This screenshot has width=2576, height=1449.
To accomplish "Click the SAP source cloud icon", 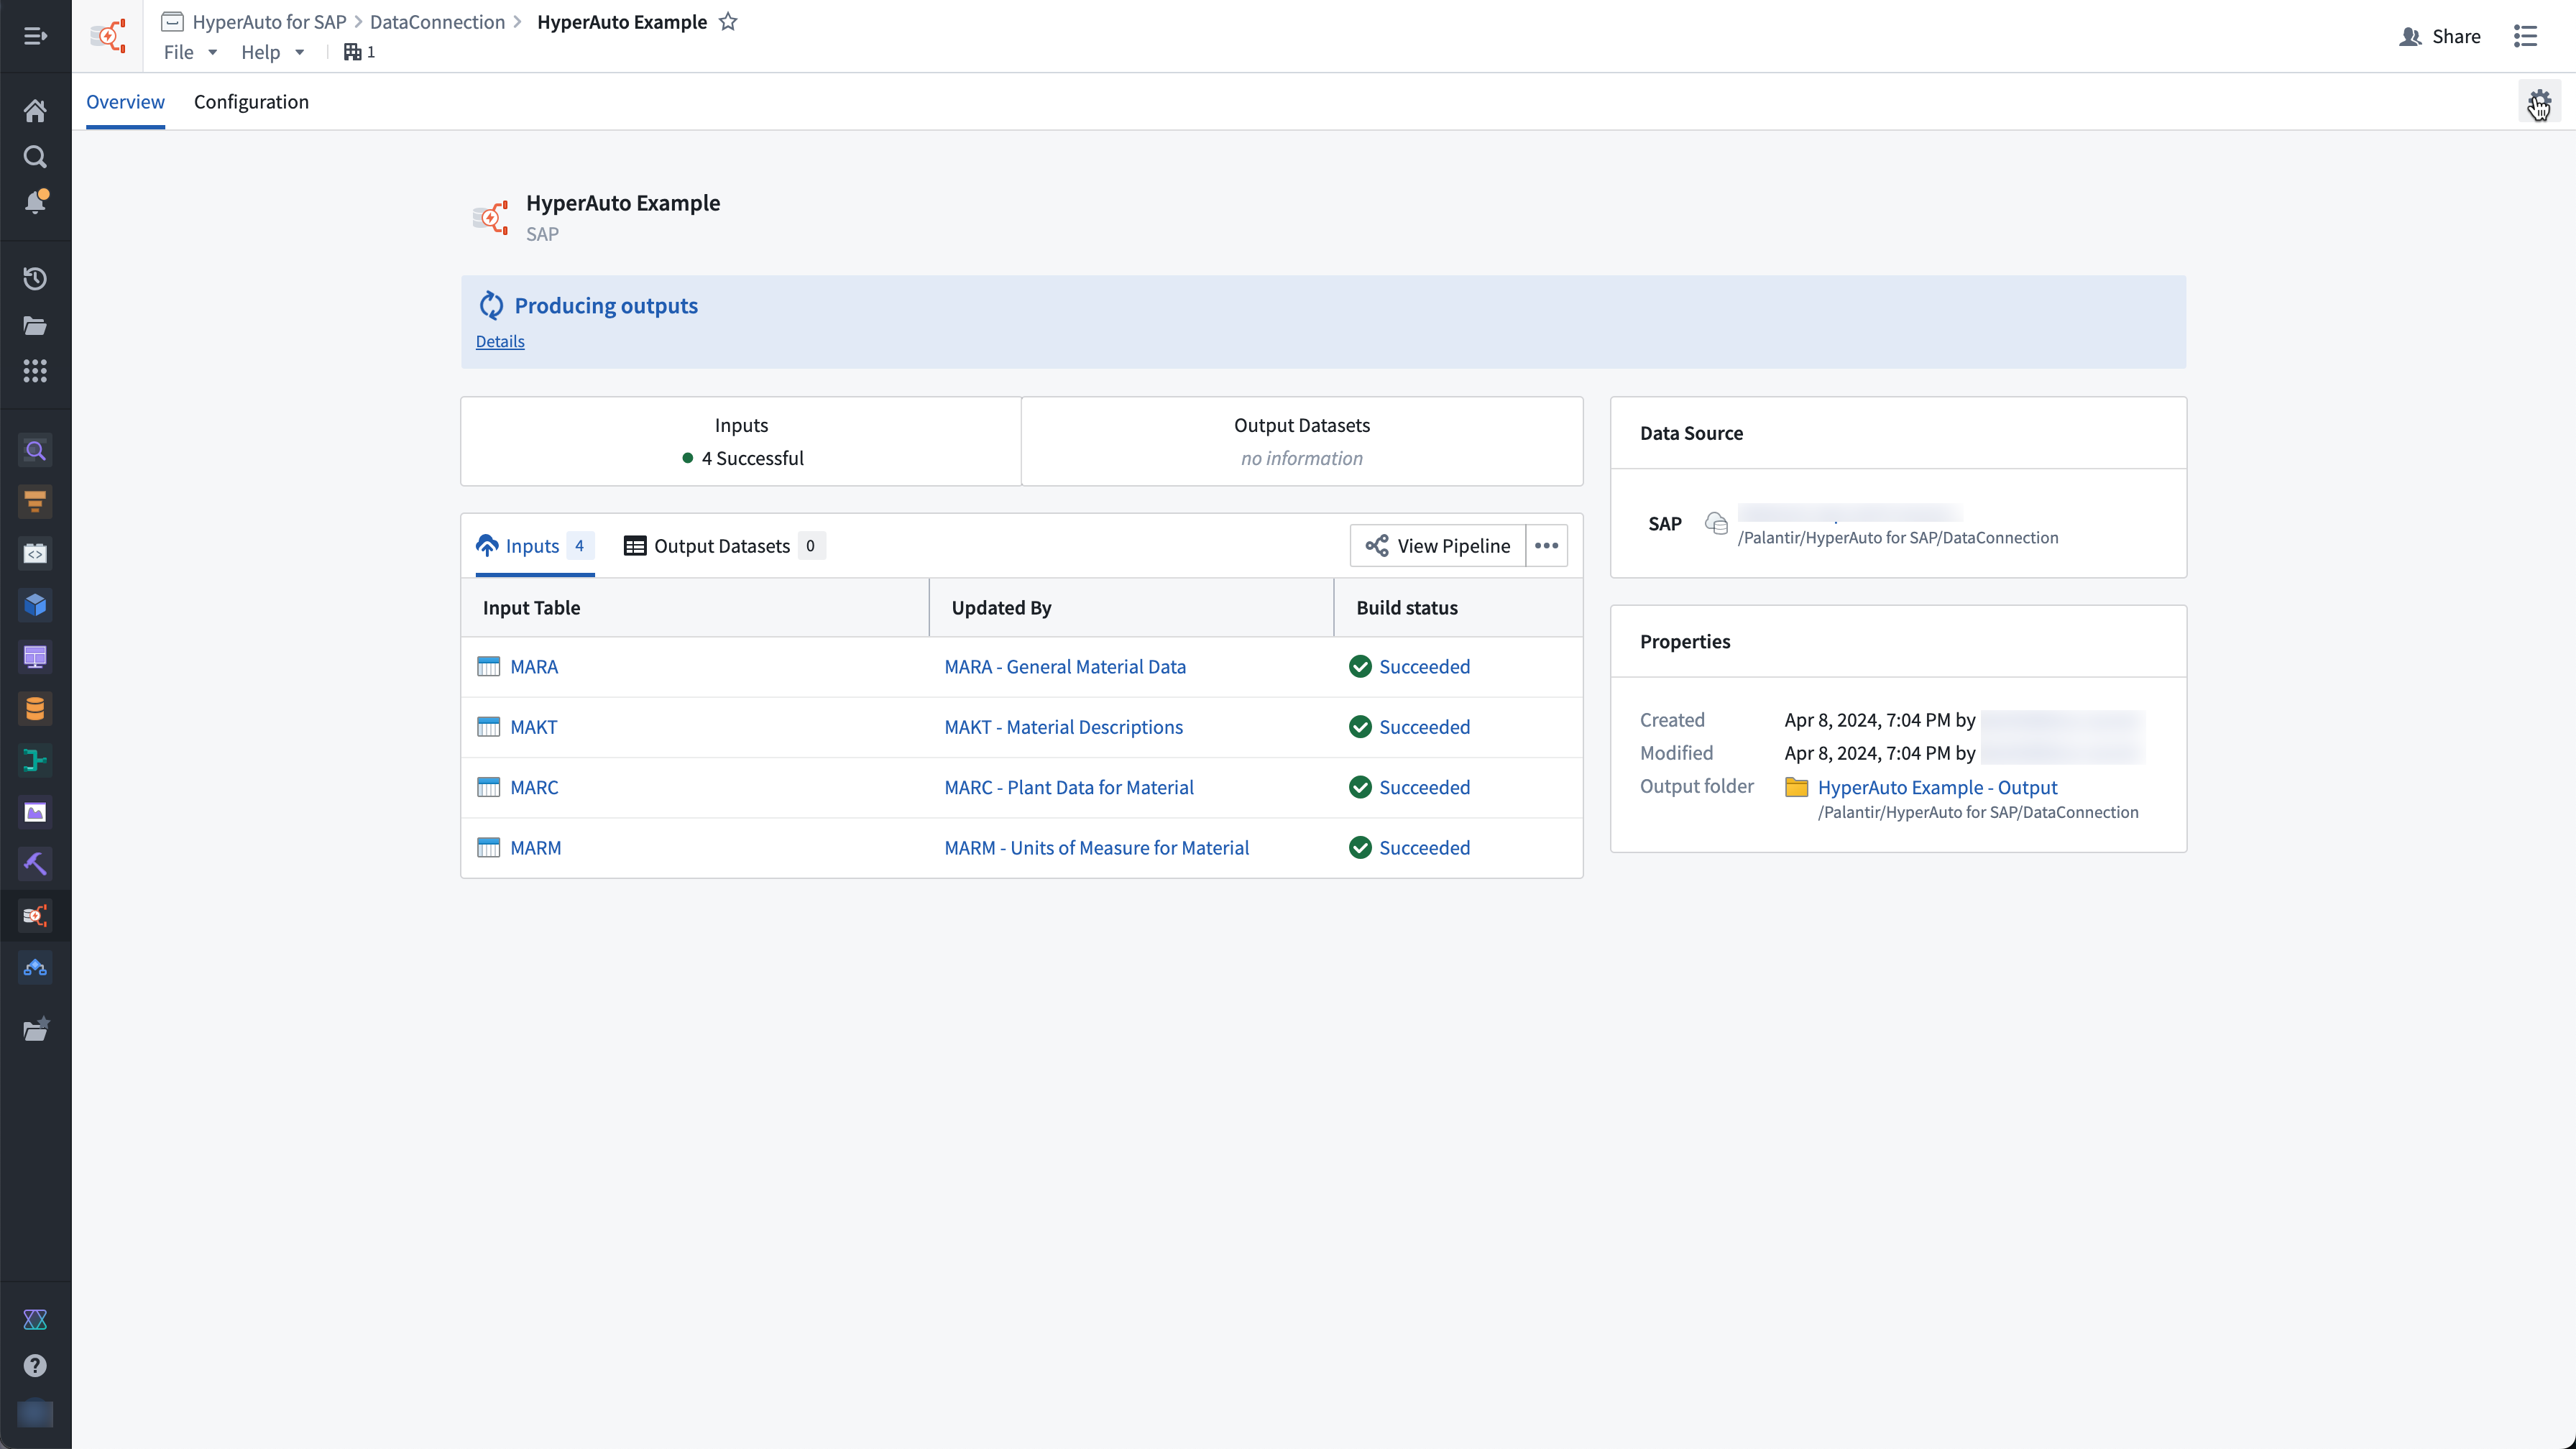I will click(1716, 524).
